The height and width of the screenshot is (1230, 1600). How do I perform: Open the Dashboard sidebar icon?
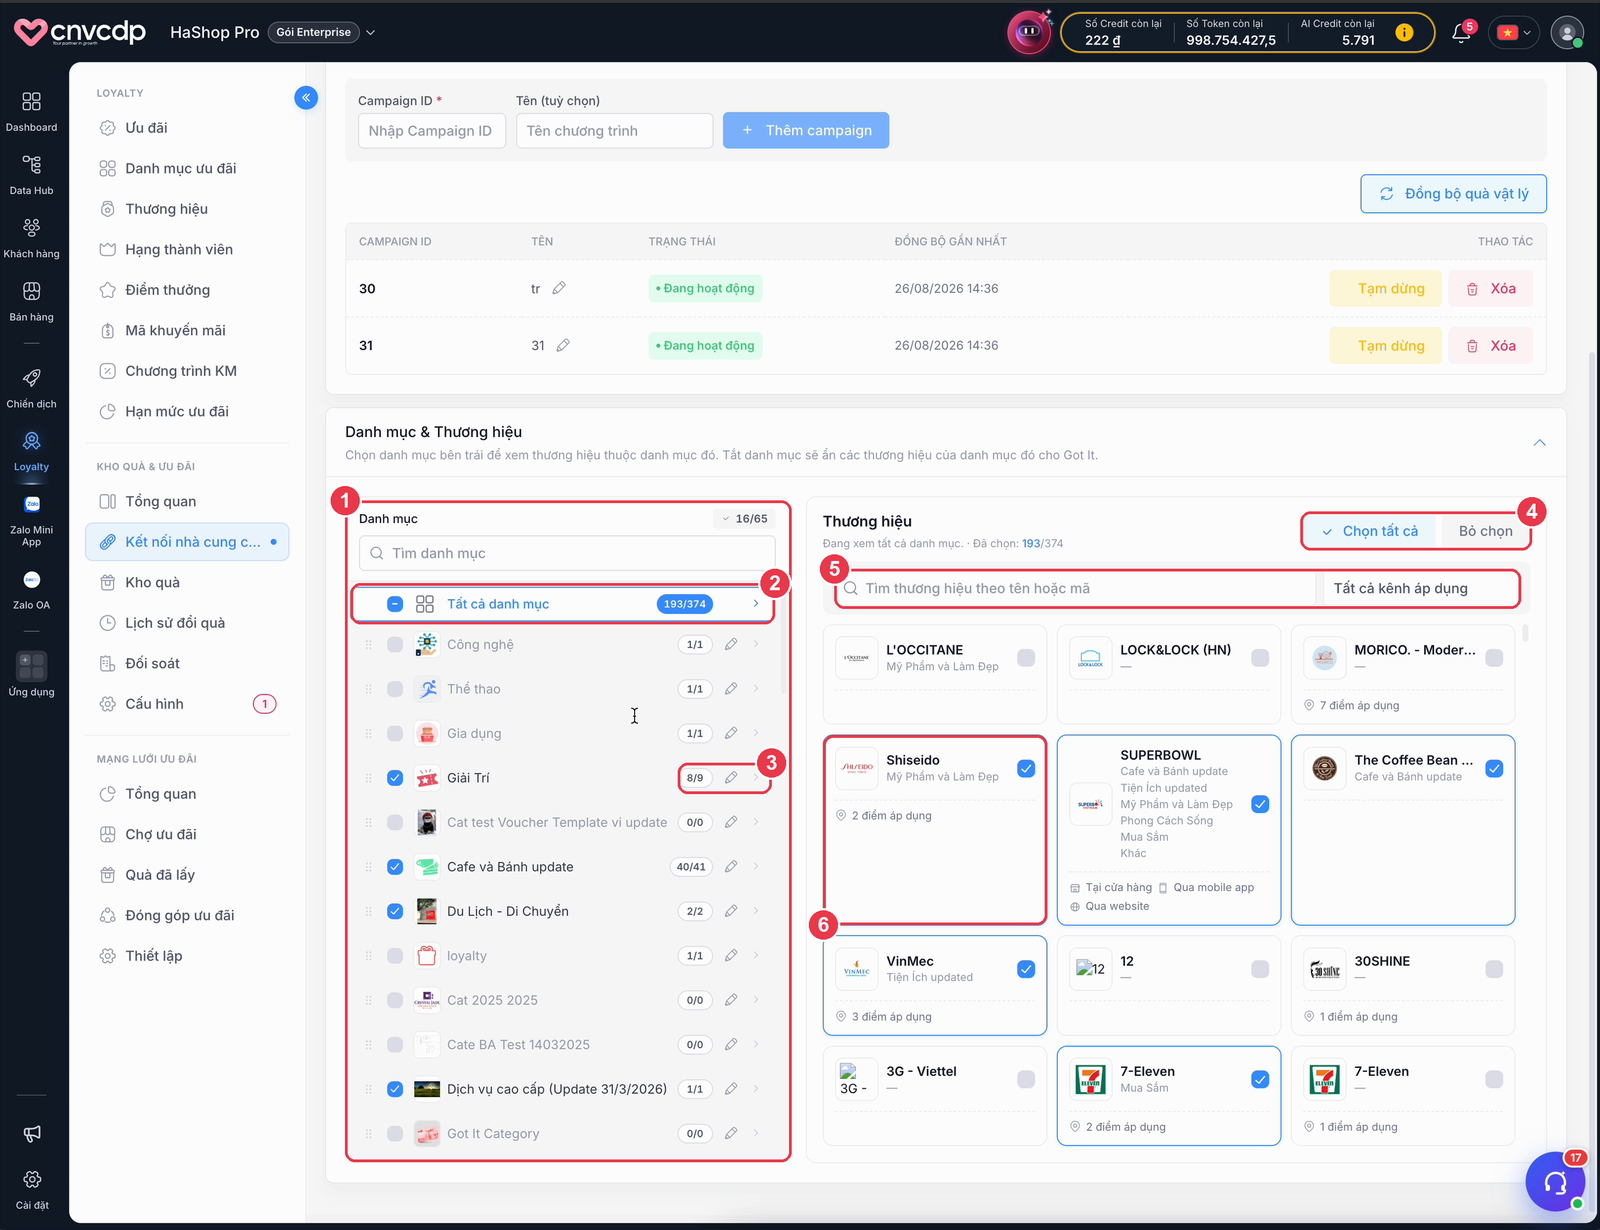[x=31, y=102]
